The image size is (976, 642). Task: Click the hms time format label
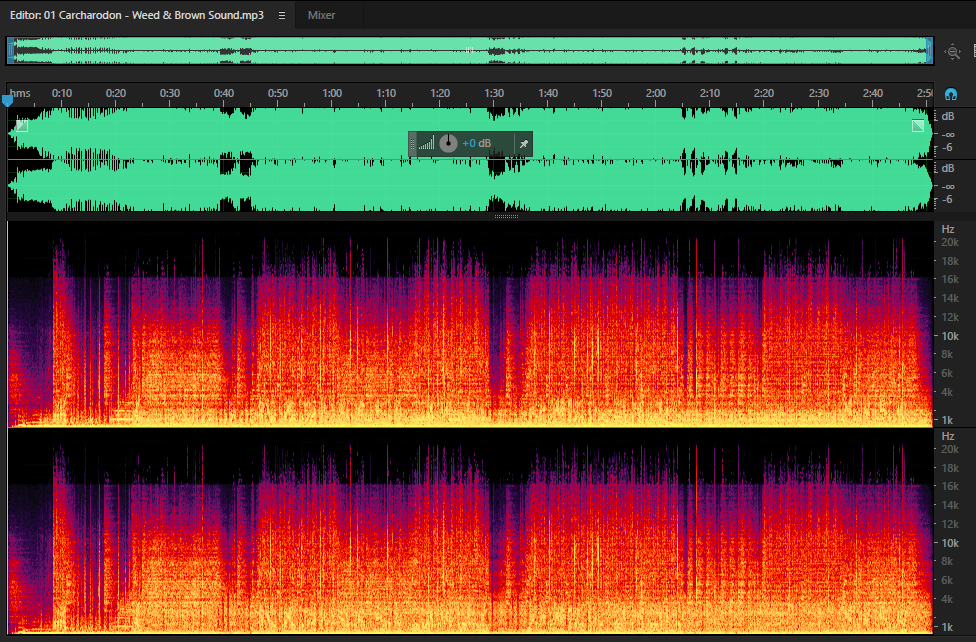[x=20, y=93]
